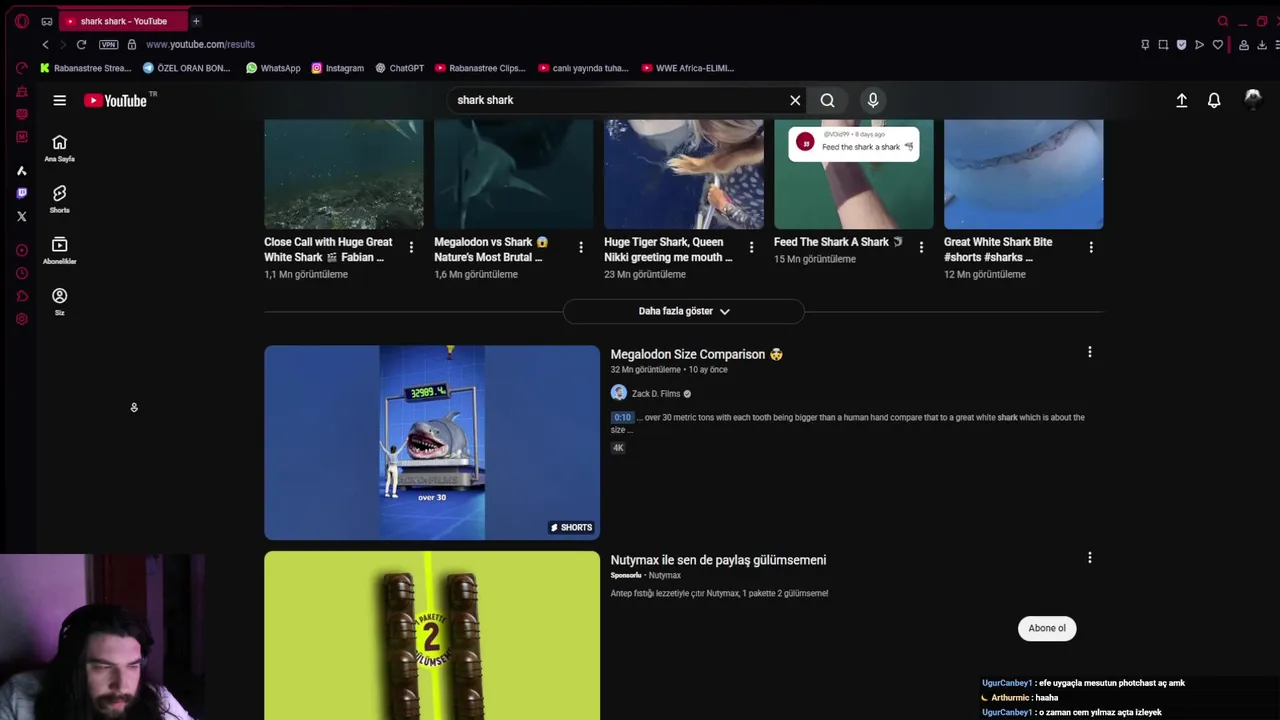Open history clock icon in Opera sidebar

(22, 273)
